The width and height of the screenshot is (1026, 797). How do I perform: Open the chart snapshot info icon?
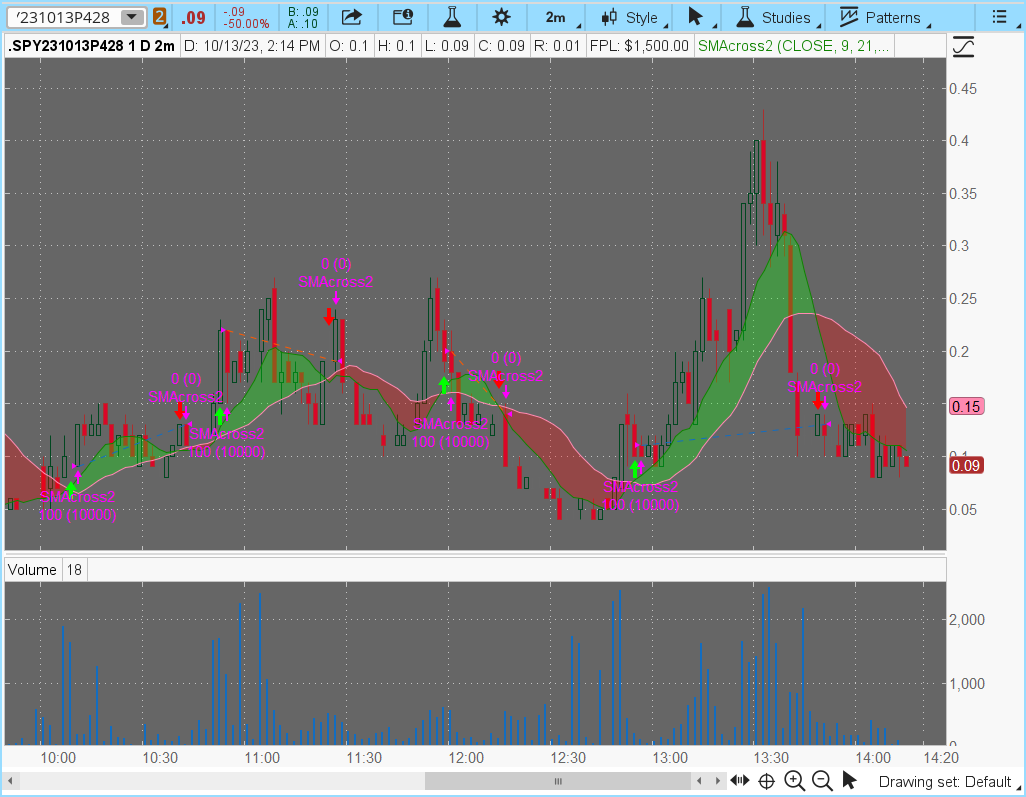tap(402, 17)
